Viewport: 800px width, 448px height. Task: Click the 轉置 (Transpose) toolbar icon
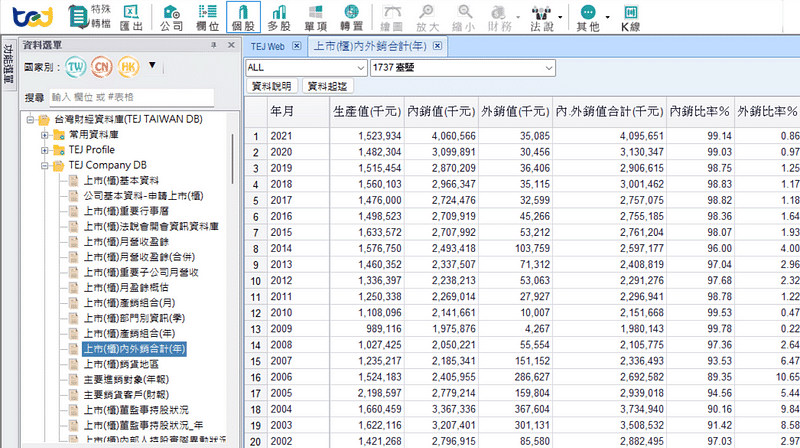click(x=351, y=17)
